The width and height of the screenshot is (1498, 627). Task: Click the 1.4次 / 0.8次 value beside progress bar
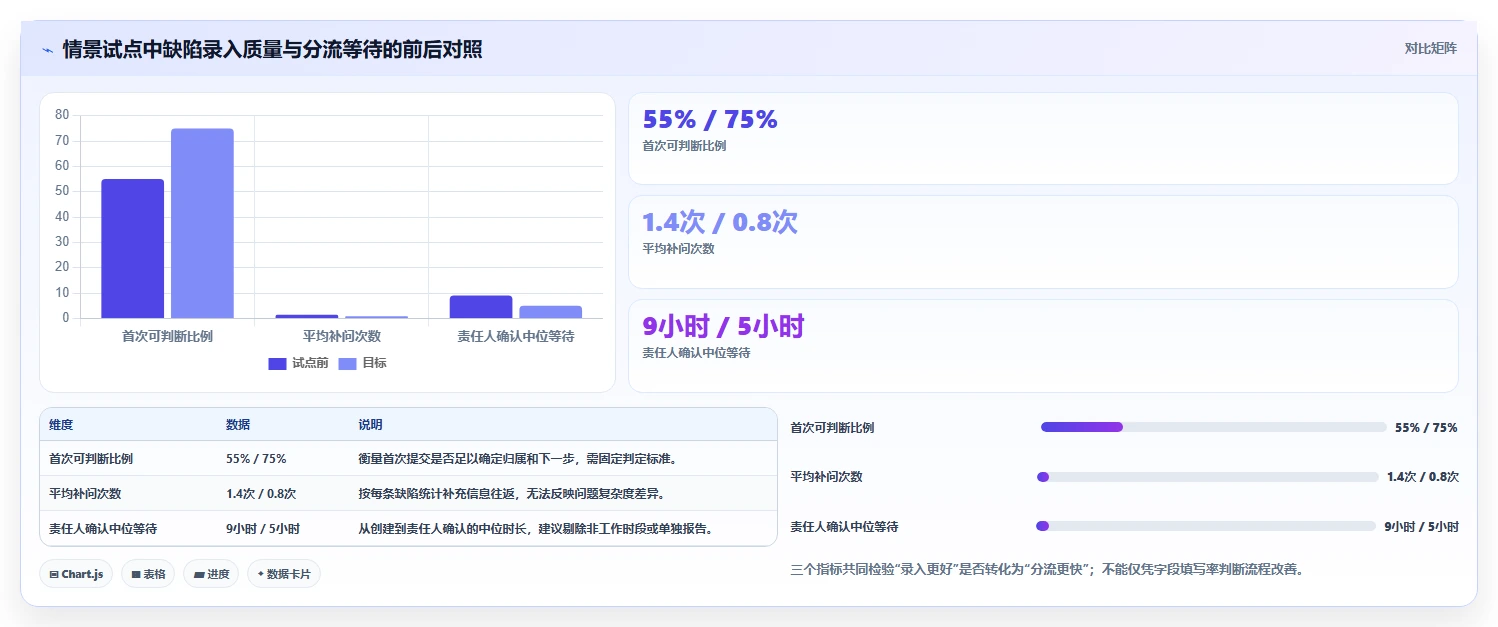coord(1423,477)
